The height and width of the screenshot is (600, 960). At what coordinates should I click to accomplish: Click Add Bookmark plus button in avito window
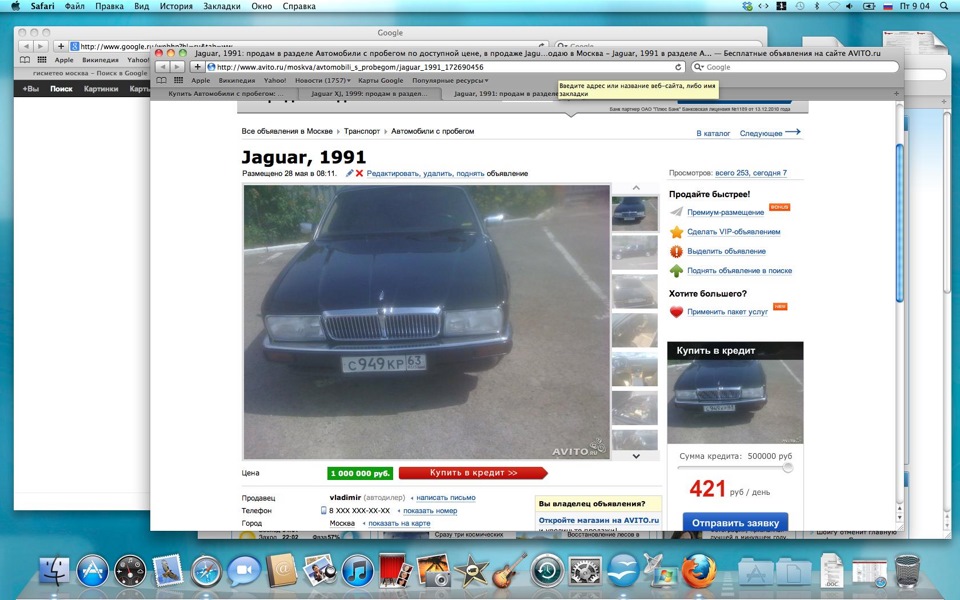pyautogui.click(x=198, y=67)
